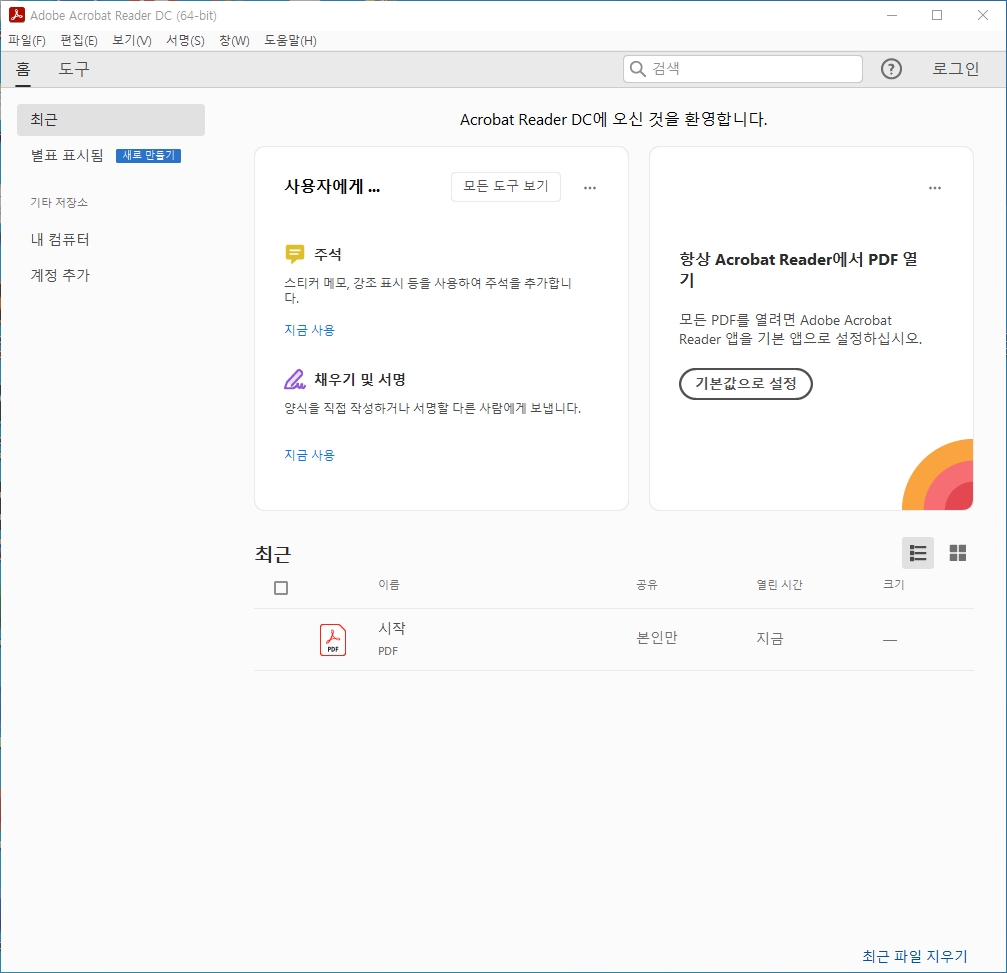1007x973 pixels.
Task: Switch to thumbnail grid view
Action: 958,553
